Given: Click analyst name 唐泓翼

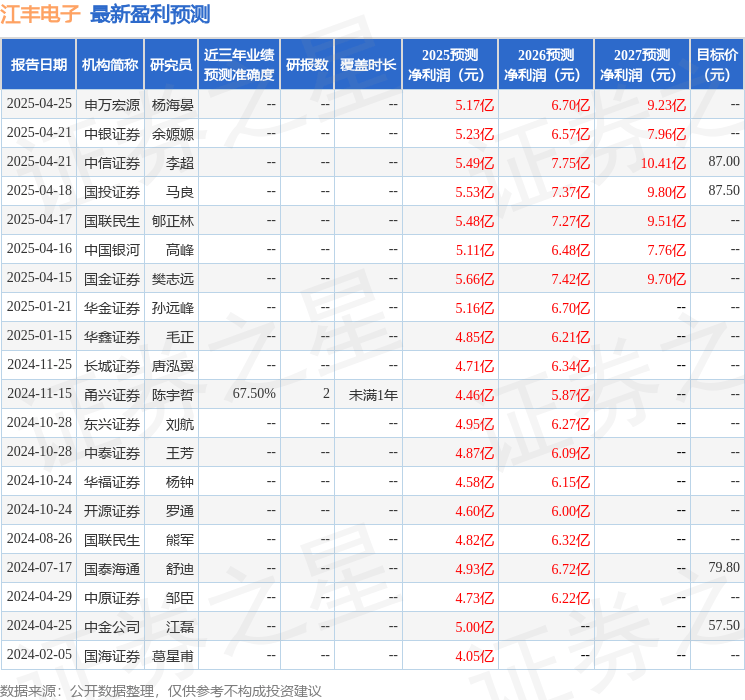Looking at the screenshot, I should pyautogui.click(x=172, y=366).
